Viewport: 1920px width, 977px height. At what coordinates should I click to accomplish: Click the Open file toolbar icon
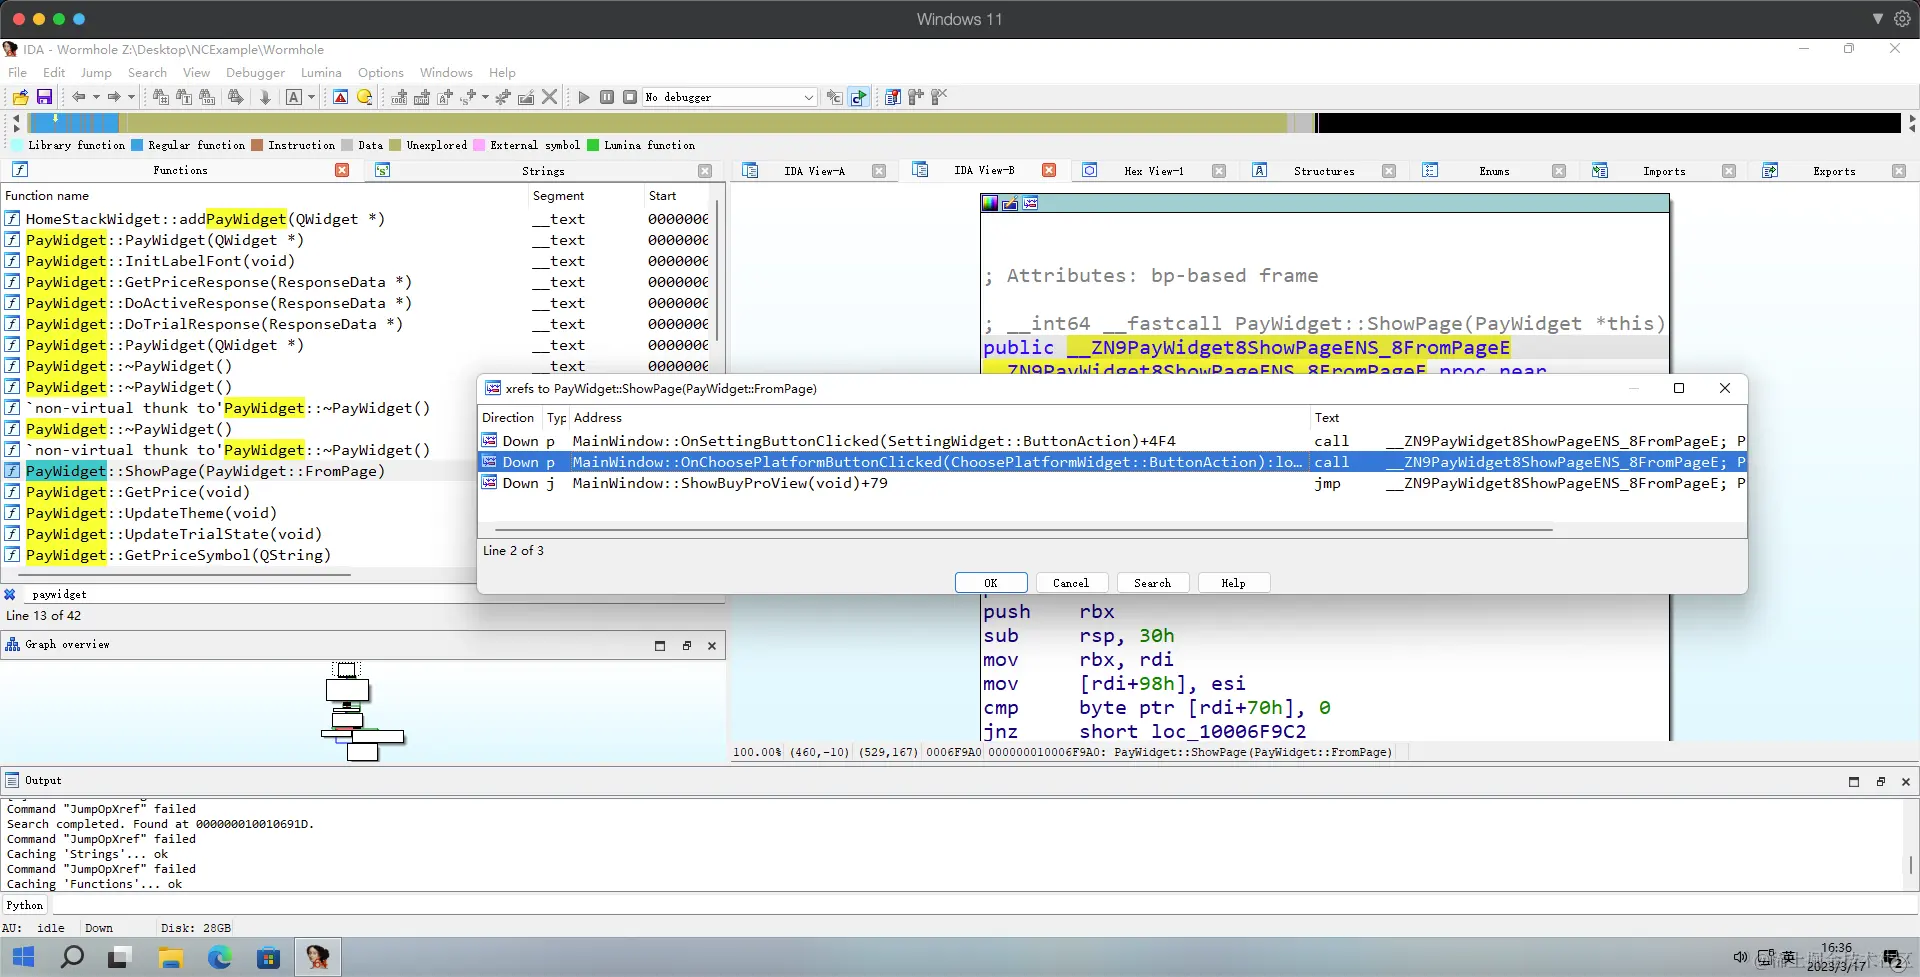(x=20, y=97)
